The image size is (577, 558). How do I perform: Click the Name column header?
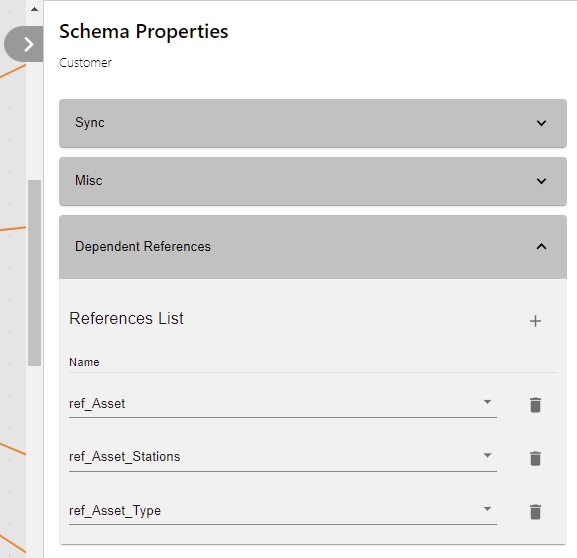click(x=84, y=362)
